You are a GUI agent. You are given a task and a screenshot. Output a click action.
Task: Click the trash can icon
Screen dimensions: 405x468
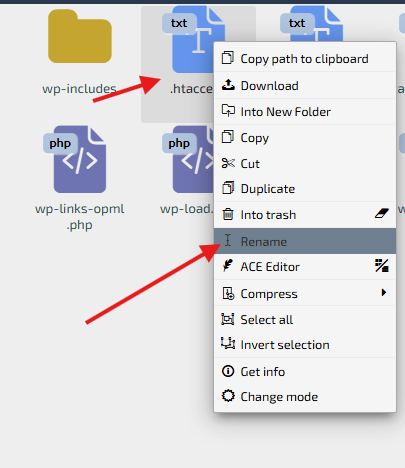pos(228,214)
